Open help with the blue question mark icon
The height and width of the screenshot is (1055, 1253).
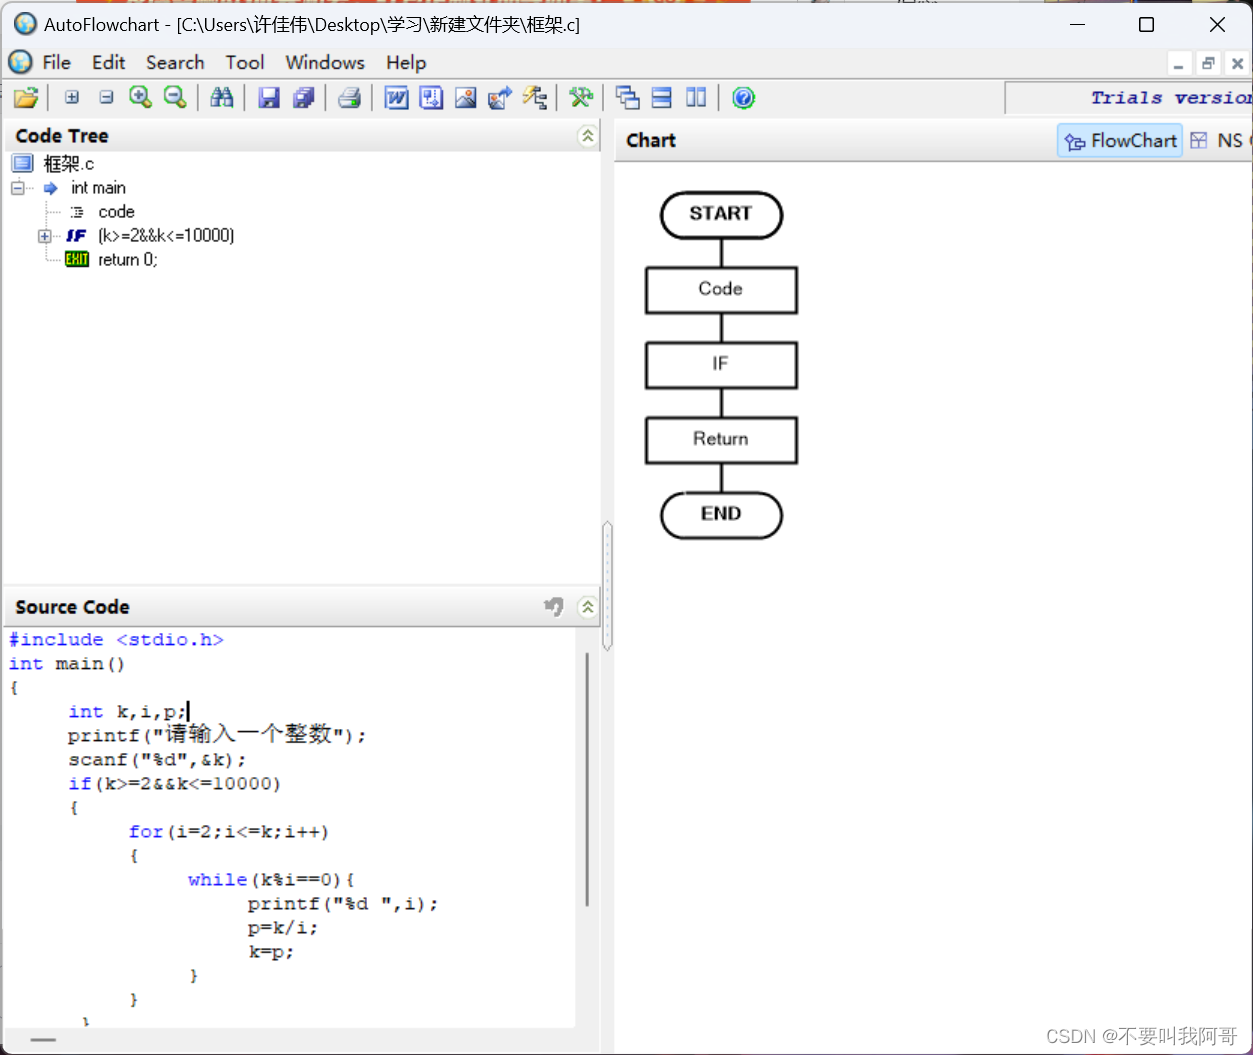coord(743,98)
